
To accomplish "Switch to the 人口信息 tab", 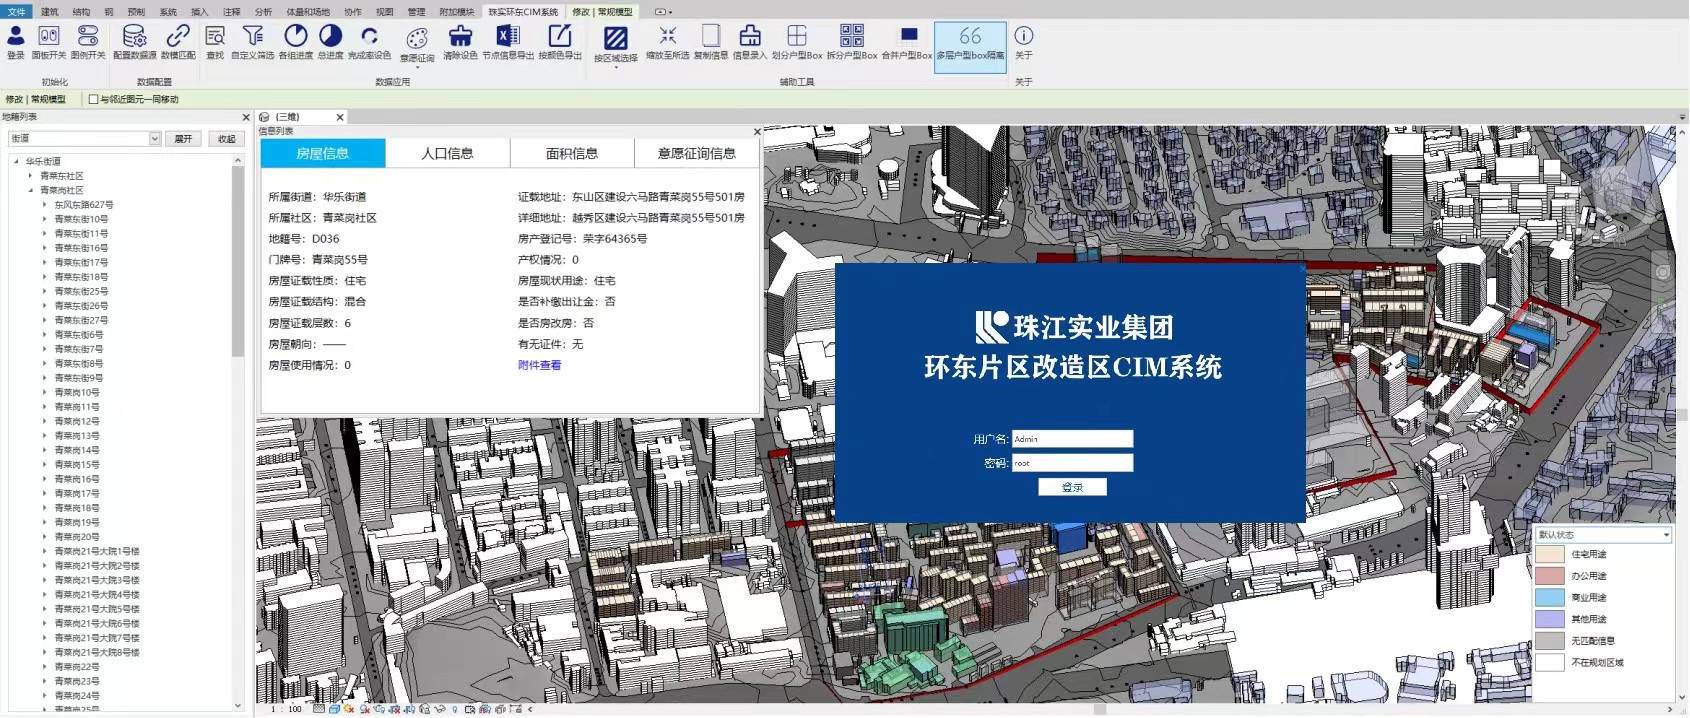I will (x=447, y=153).
